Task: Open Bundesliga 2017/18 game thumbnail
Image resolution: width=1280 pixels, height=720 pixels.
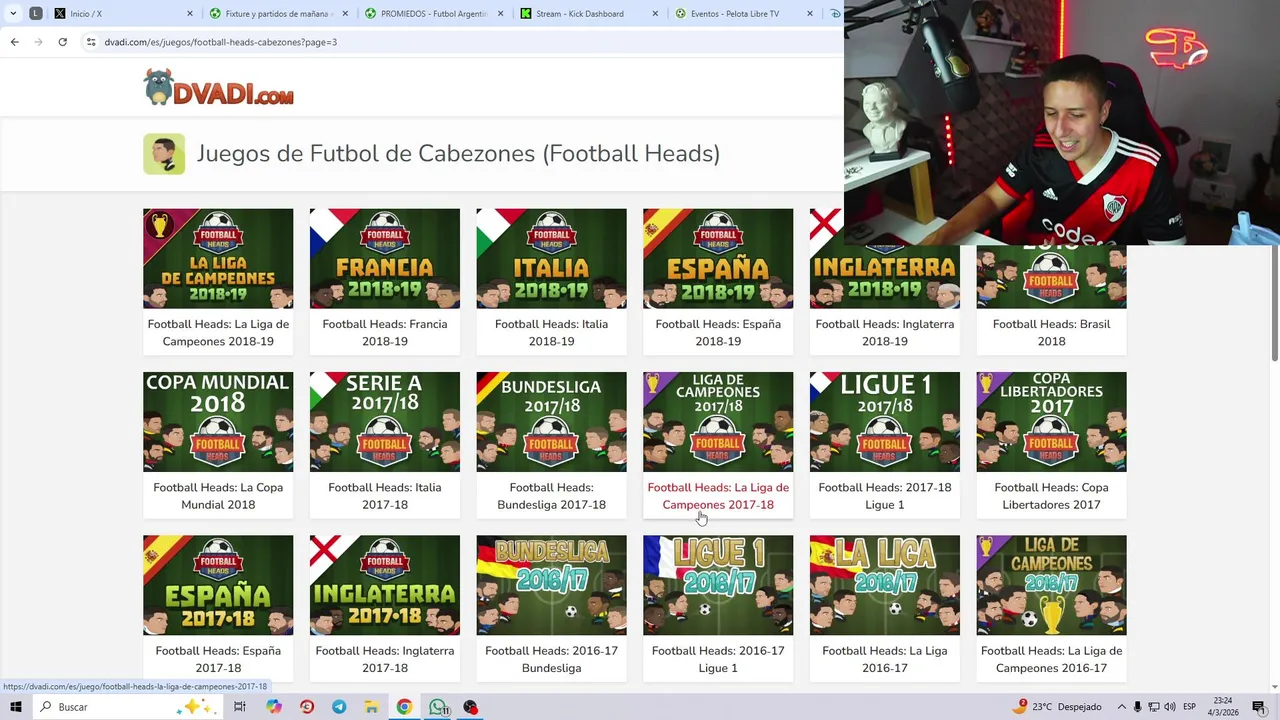Action: pos(551,422)
